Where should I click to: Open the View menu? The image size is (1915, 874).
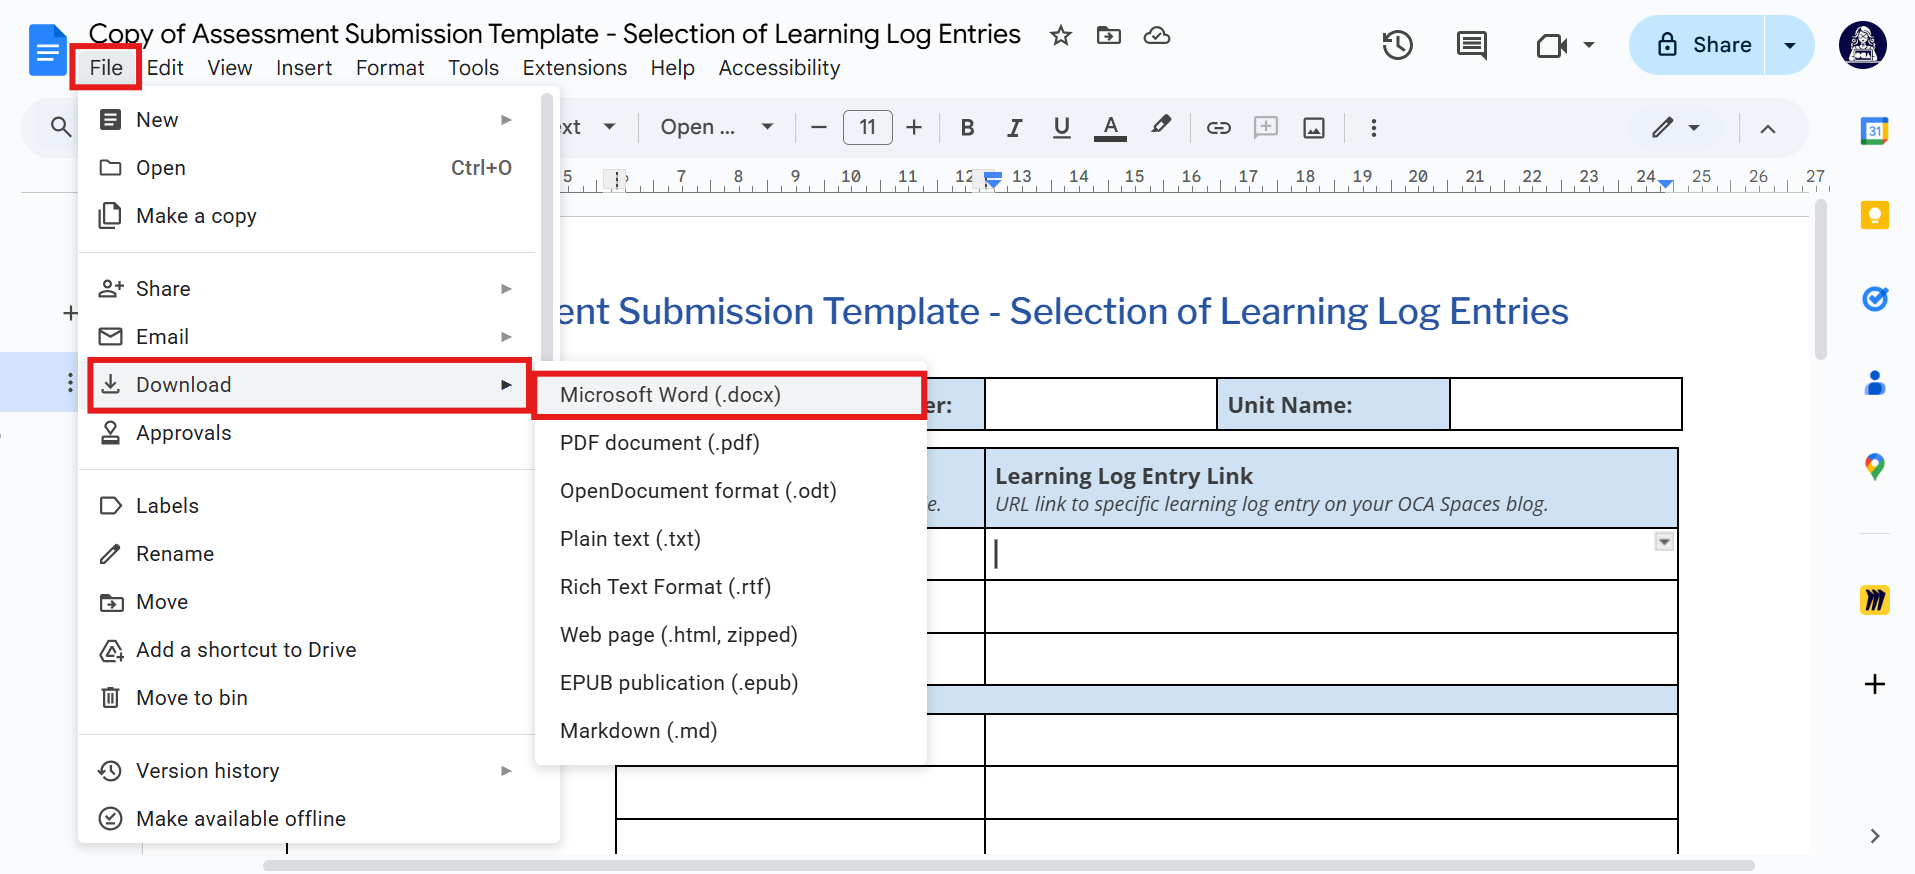[x=230, y=67]
